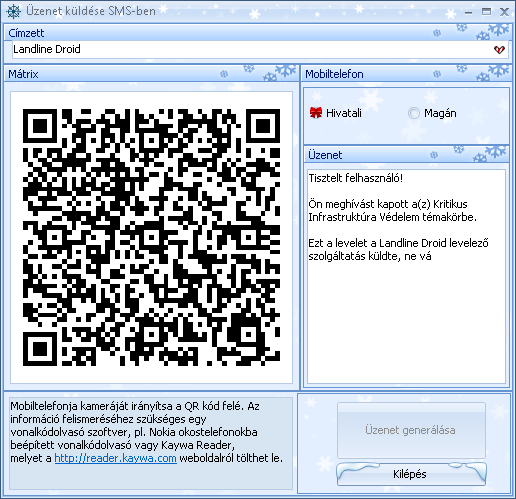Click the Üzenet generálása button
This screenshot has width=516, height=499.
411,430
